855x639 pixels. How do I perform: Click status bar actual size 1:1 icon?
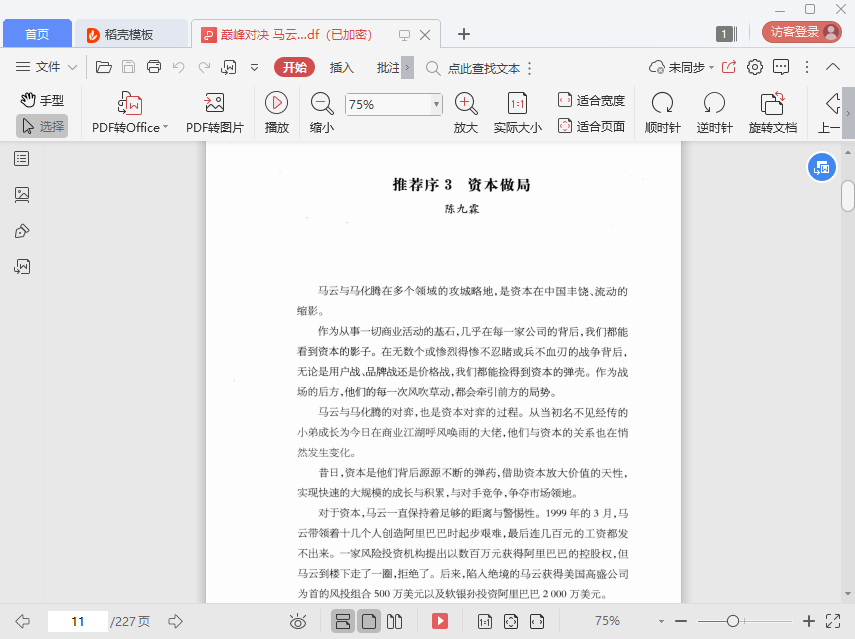tap(485, 621)
